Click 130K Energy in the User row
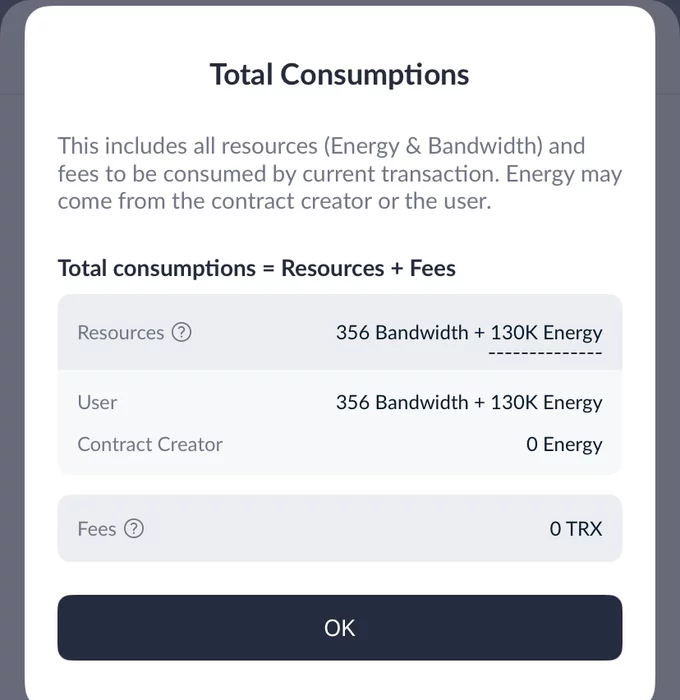The image size is (680, 700). 545,403
